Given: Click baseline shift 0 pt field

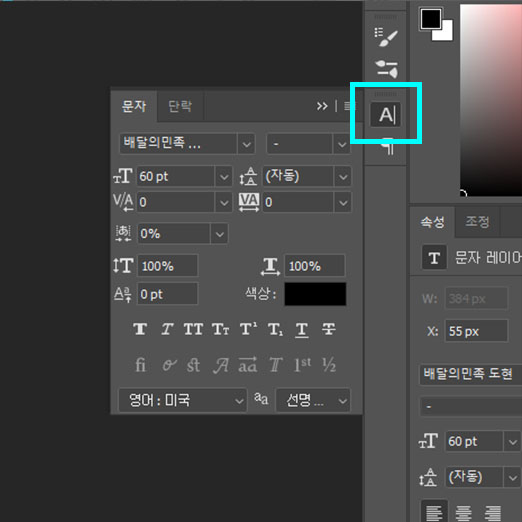Looking at the screenshot, I should click(168, 294).
